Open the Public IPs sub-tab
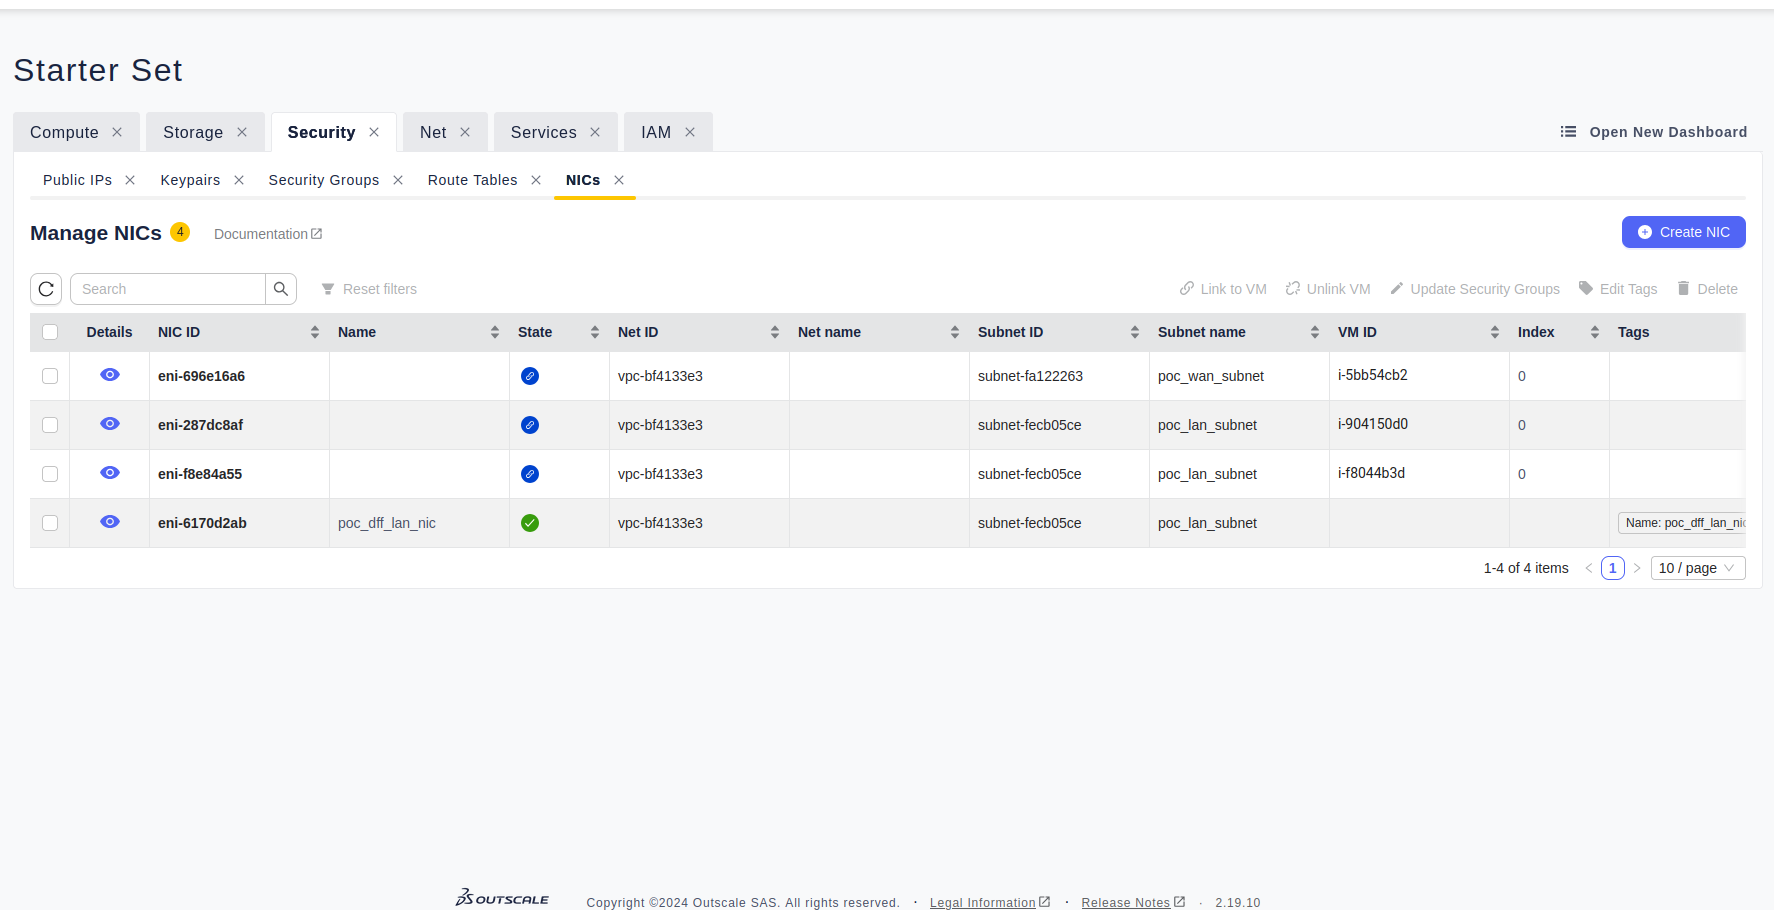Screen dimensions: 1774x910 click(77, 180)
